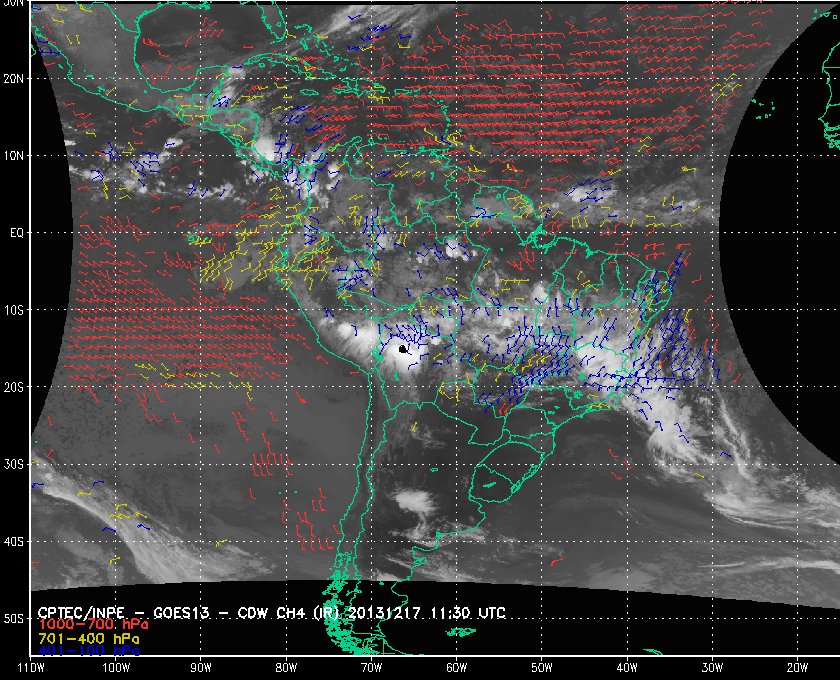840x680 pixels.
Task: Click the EQ equator label
Action: tap(17, 233)
